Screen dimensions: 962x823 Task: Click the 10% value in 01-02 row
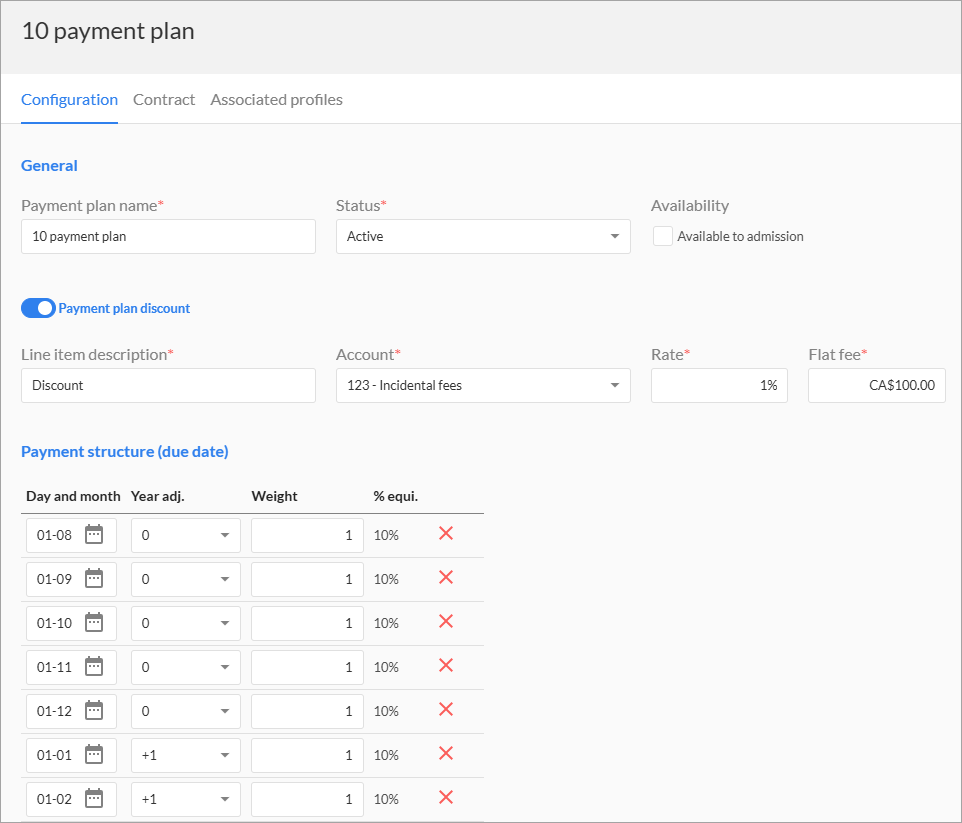386,799
